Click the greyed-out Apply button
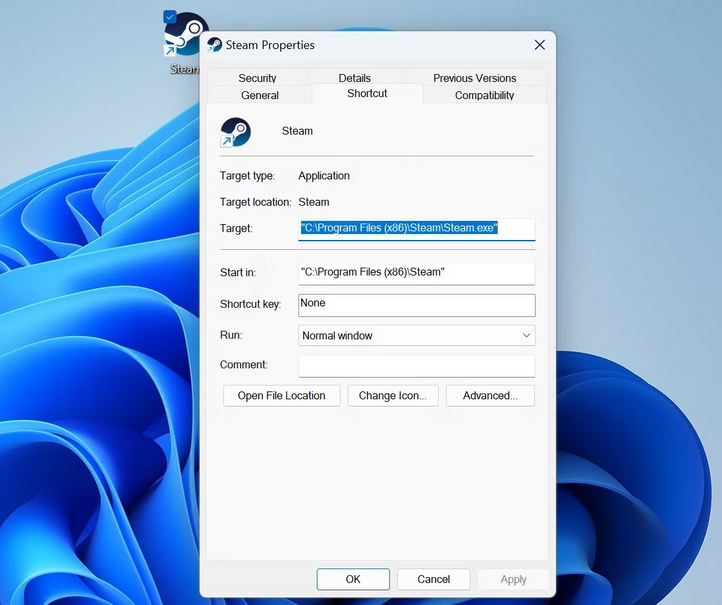Image resolution: width=722 pixels, height=605 pixels. pos(513,579)
